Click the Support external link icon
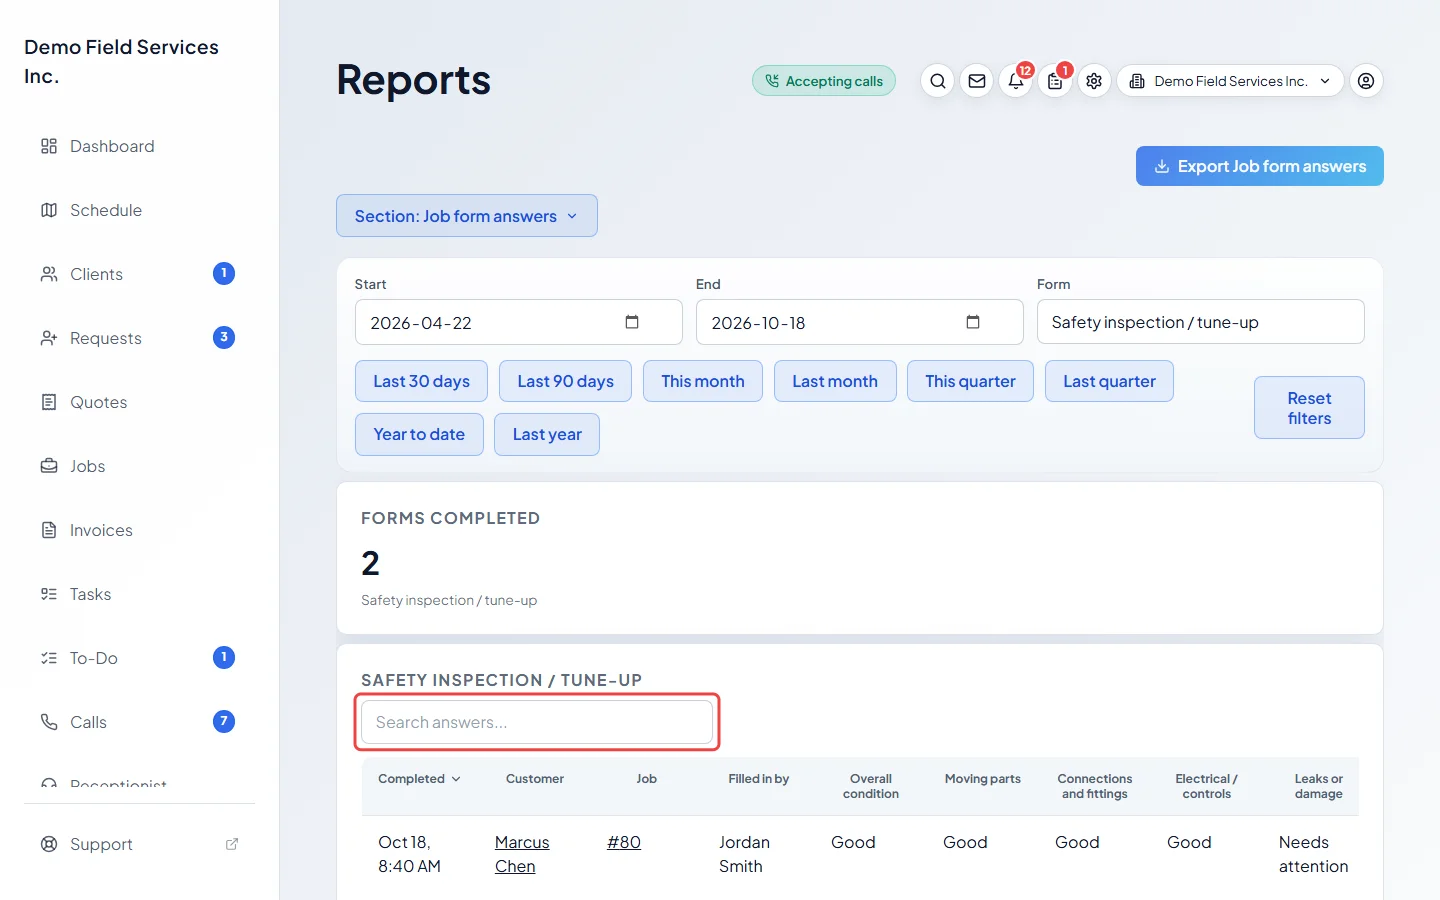 tap(232, 844)
